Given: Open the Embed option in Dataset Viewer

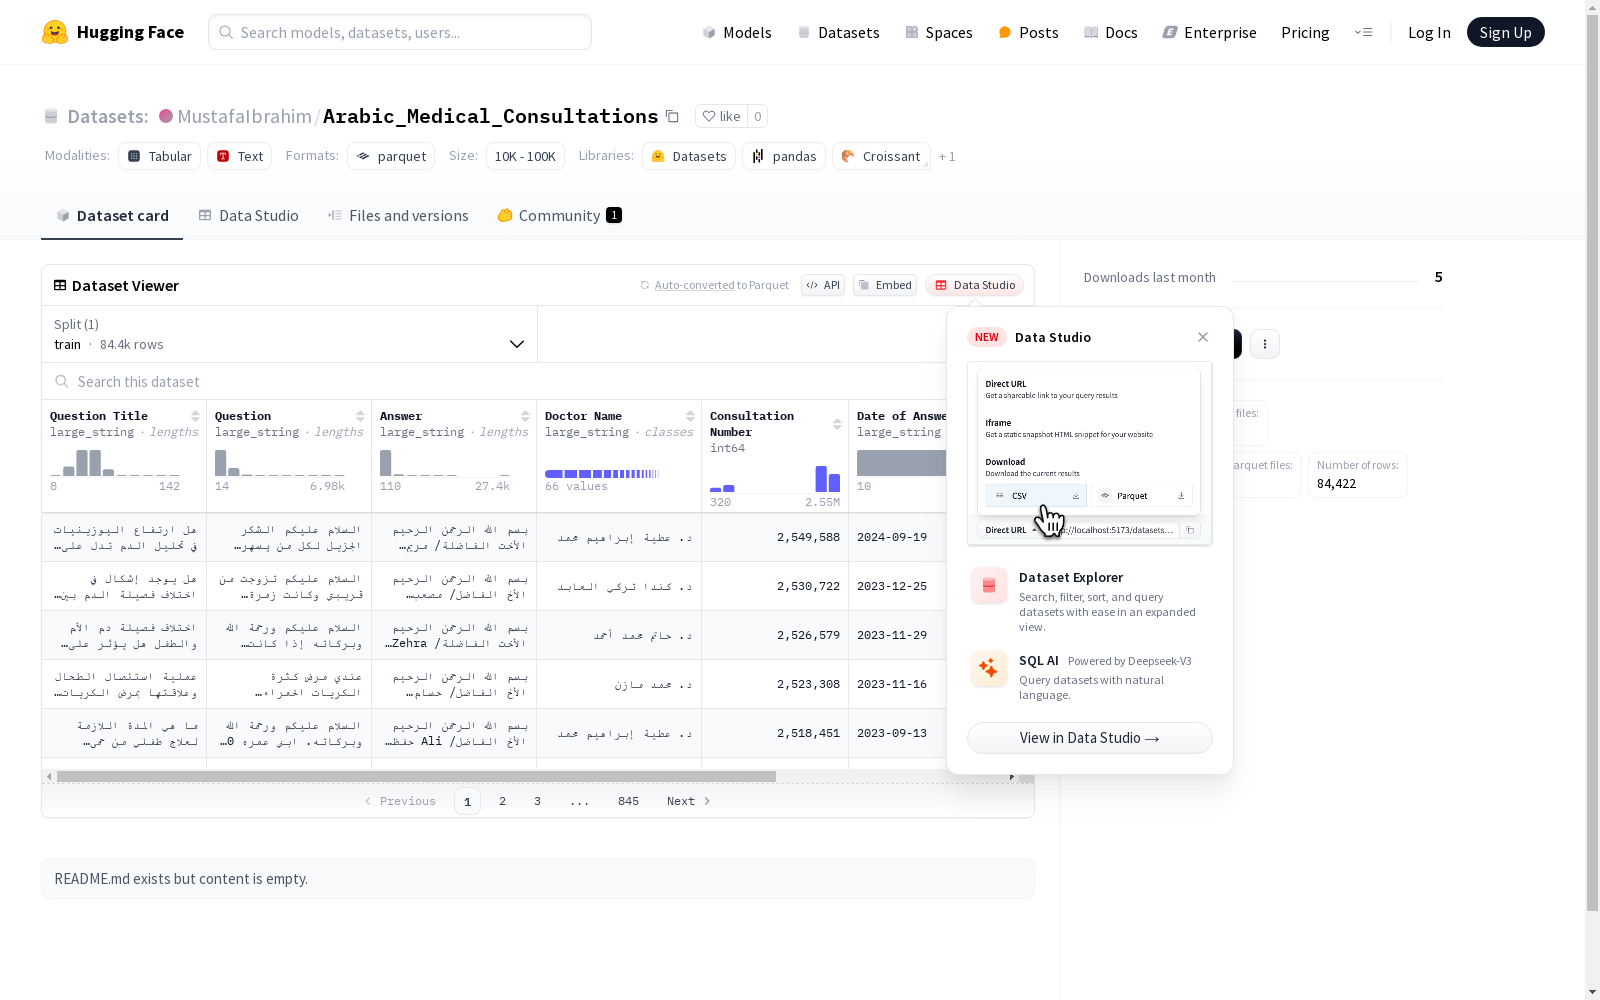Looking at the screenshot, I should coord(885,285).
